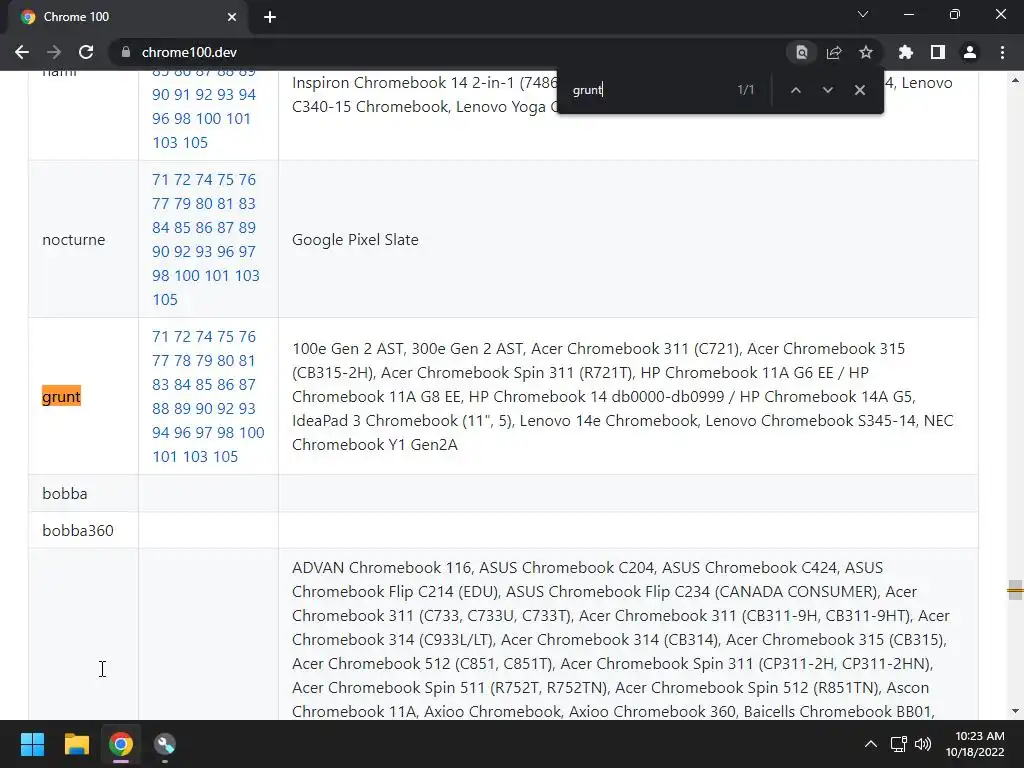Go back to the previous page

pos(22,52)
